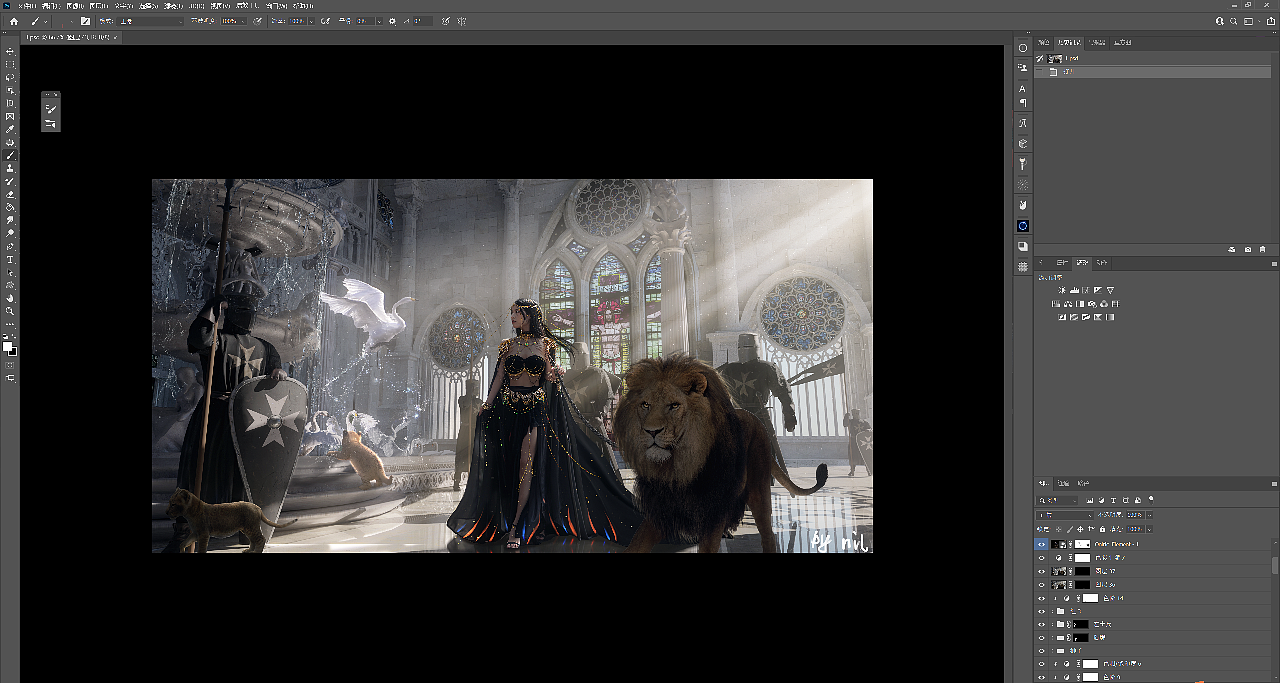1280x683 pixels.
Task: Open symmetry butterfly options
Action: click(461, 21)
